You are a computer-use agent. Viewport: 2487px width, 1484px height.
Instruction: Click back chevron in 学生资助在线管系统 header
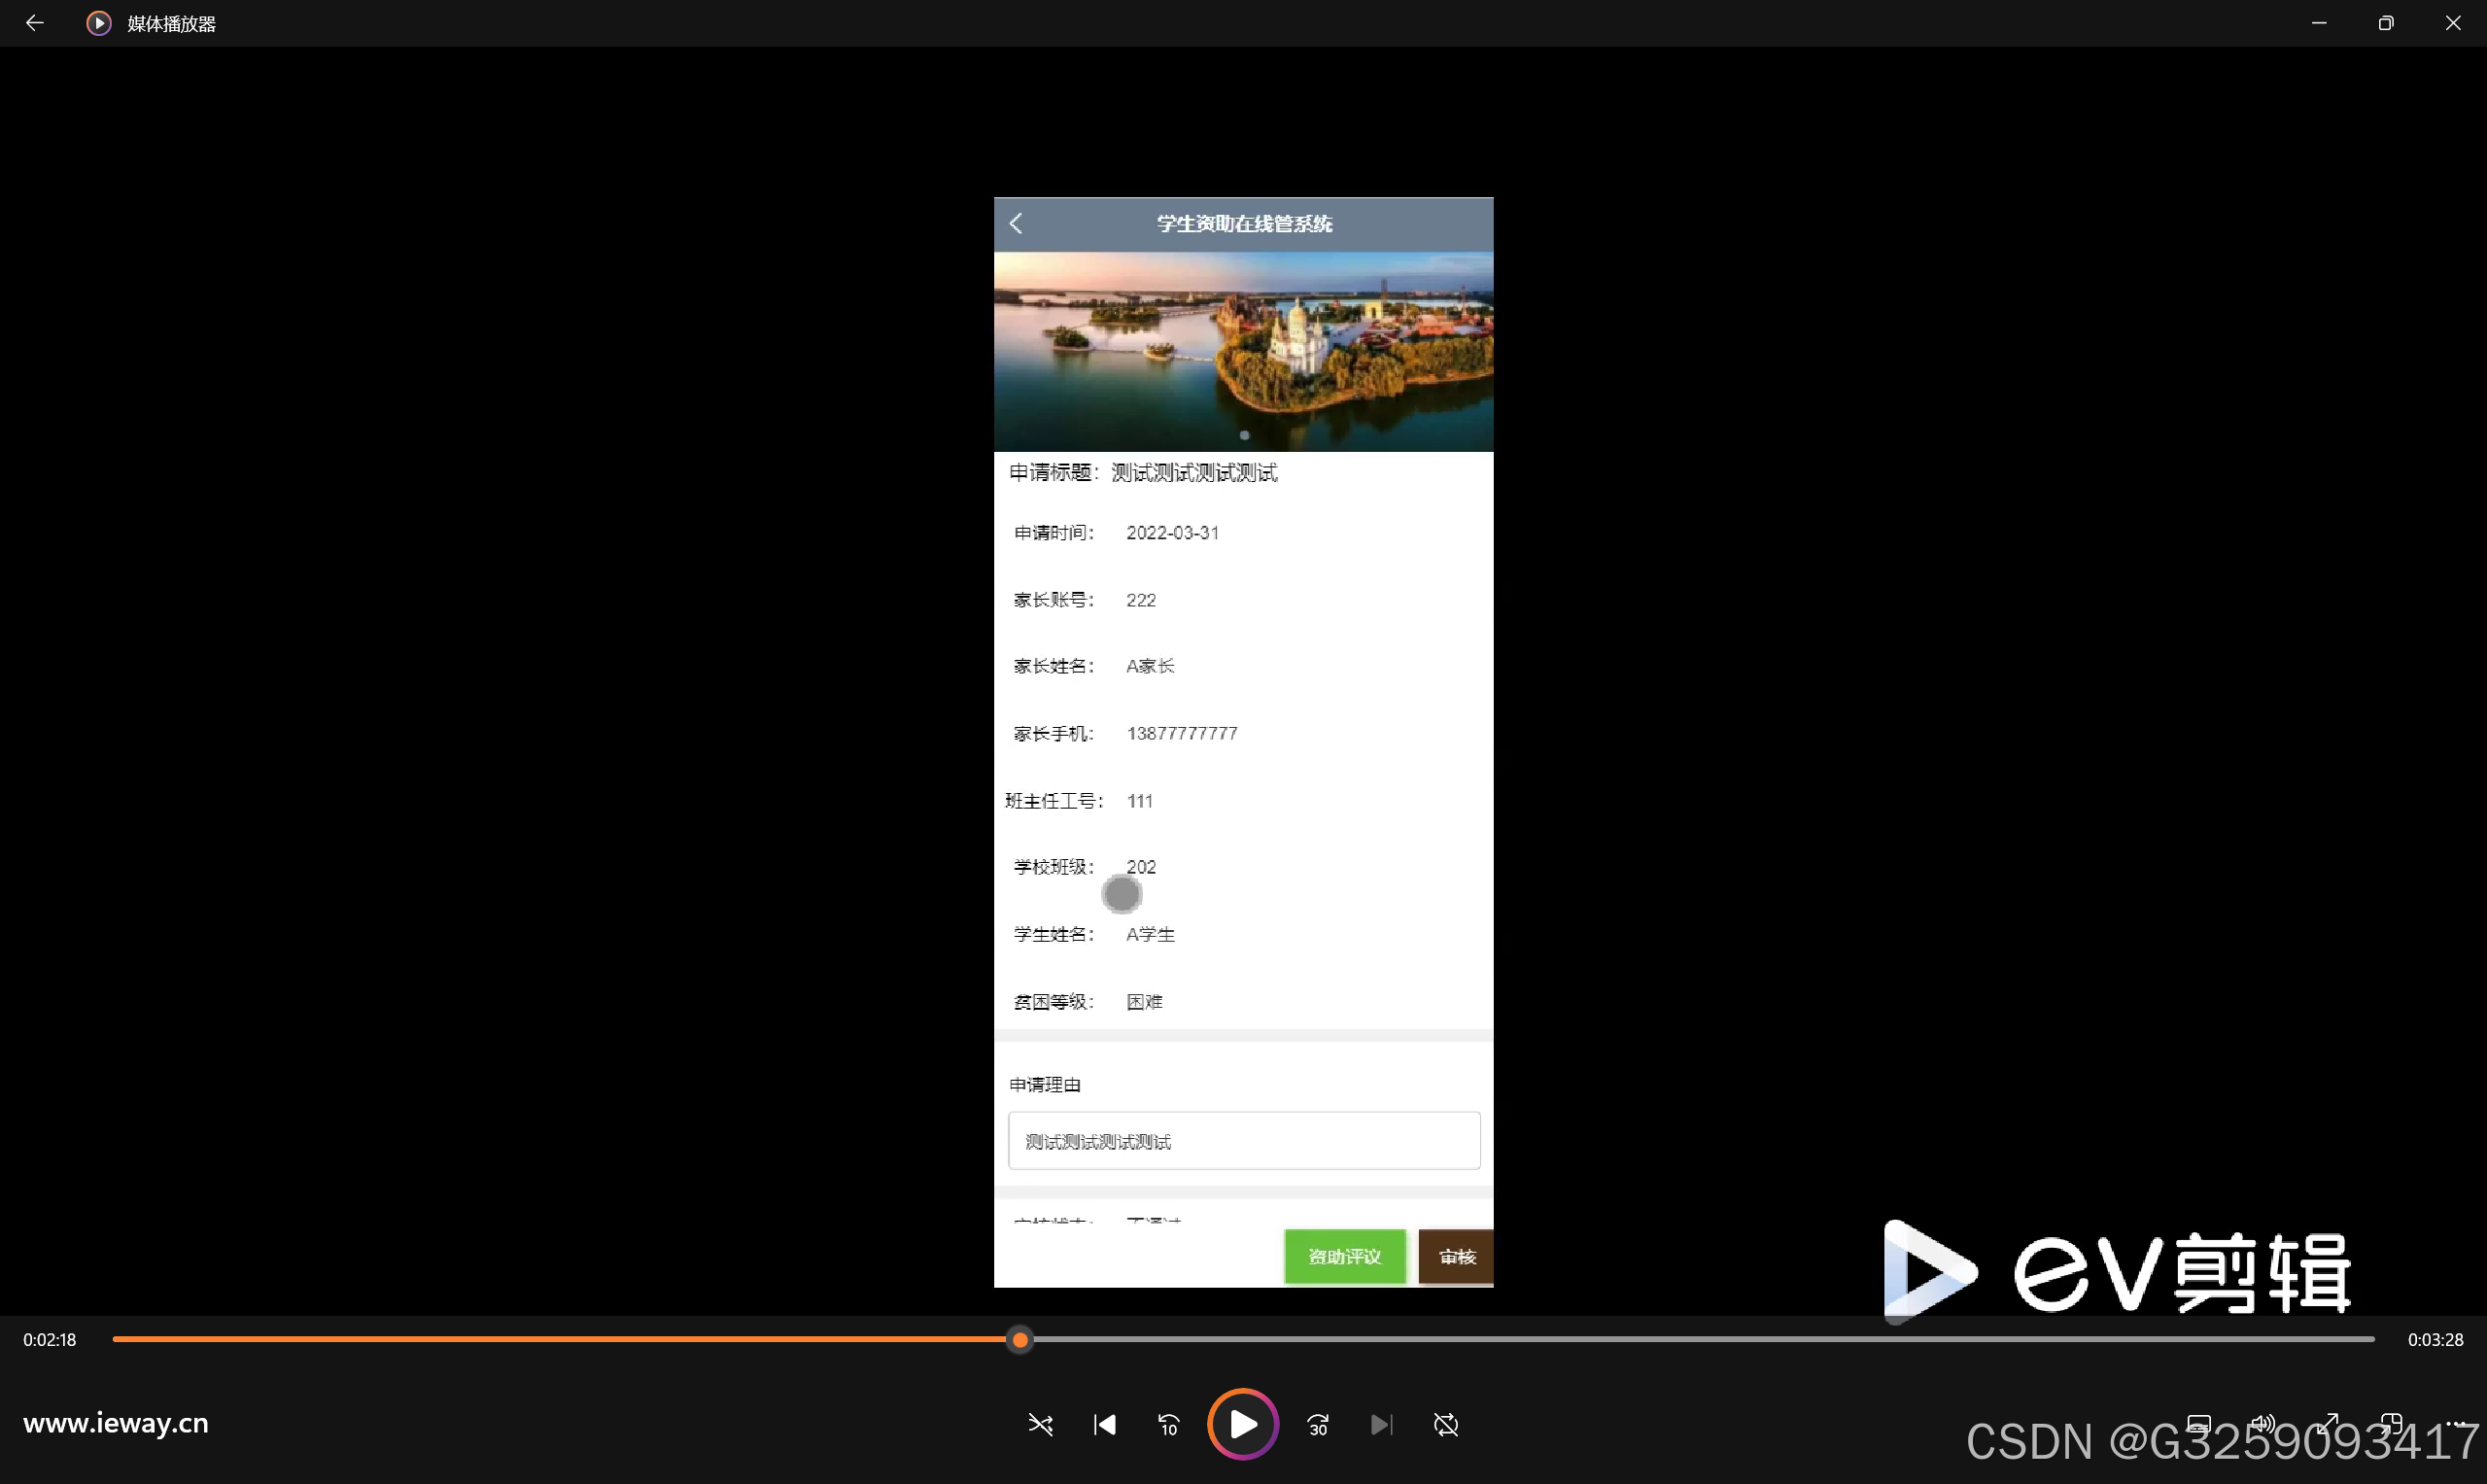click(1016, 223)
